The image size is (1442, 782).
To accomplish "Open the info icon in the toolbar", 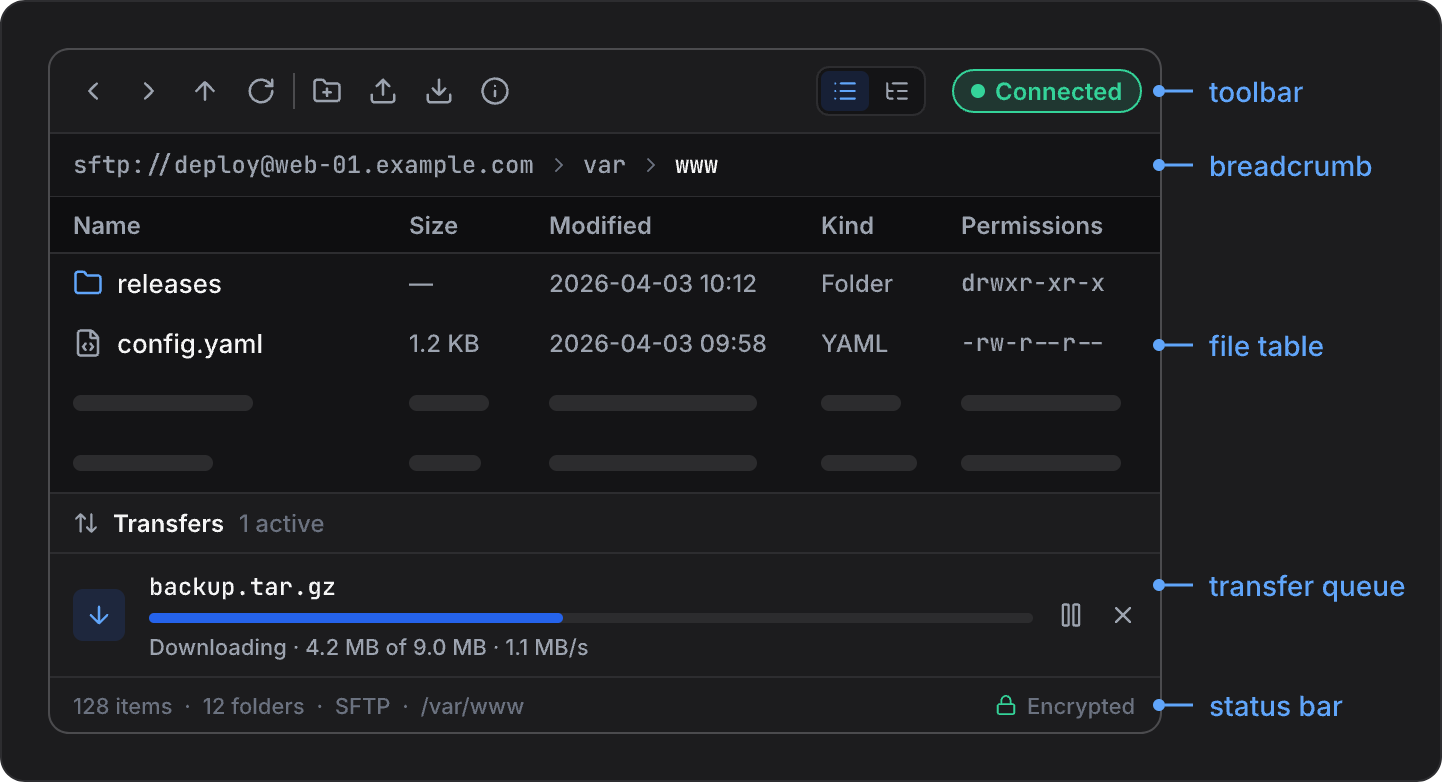I will click(x=495, y=92).
